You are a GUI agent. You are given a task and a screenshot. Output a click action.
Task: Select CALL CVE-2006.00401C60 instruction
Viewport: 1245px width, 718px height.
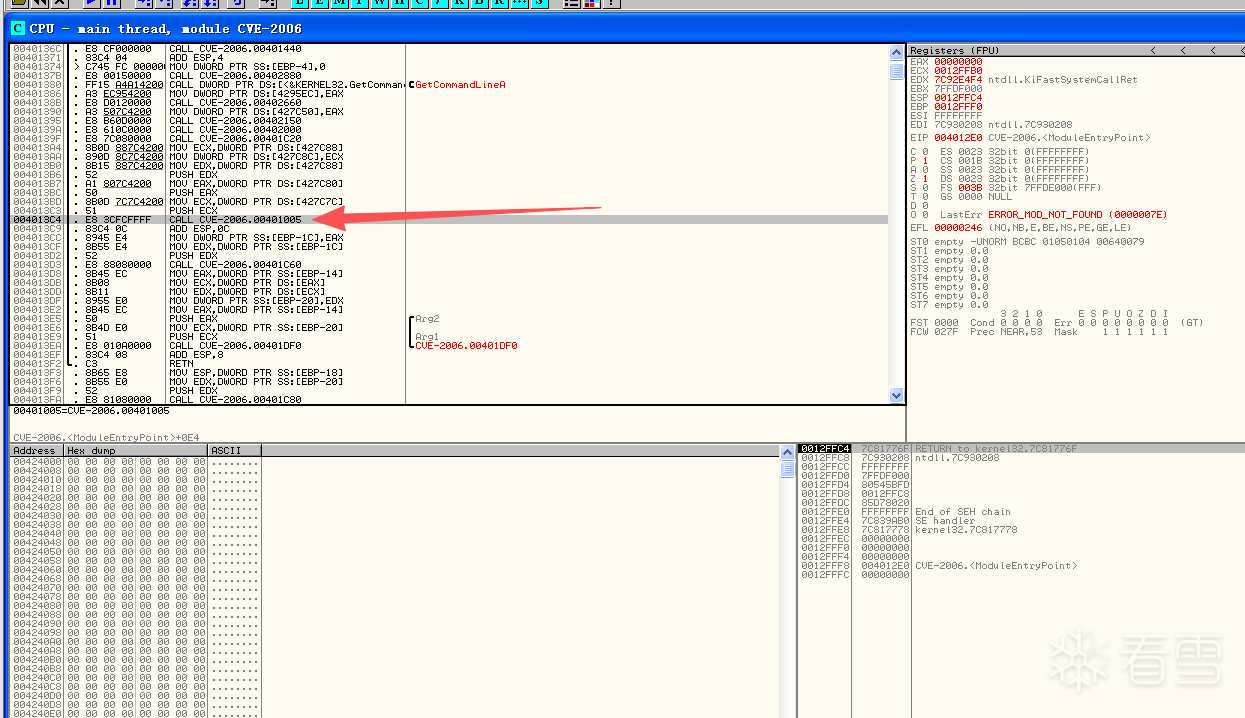click(235, 264)
